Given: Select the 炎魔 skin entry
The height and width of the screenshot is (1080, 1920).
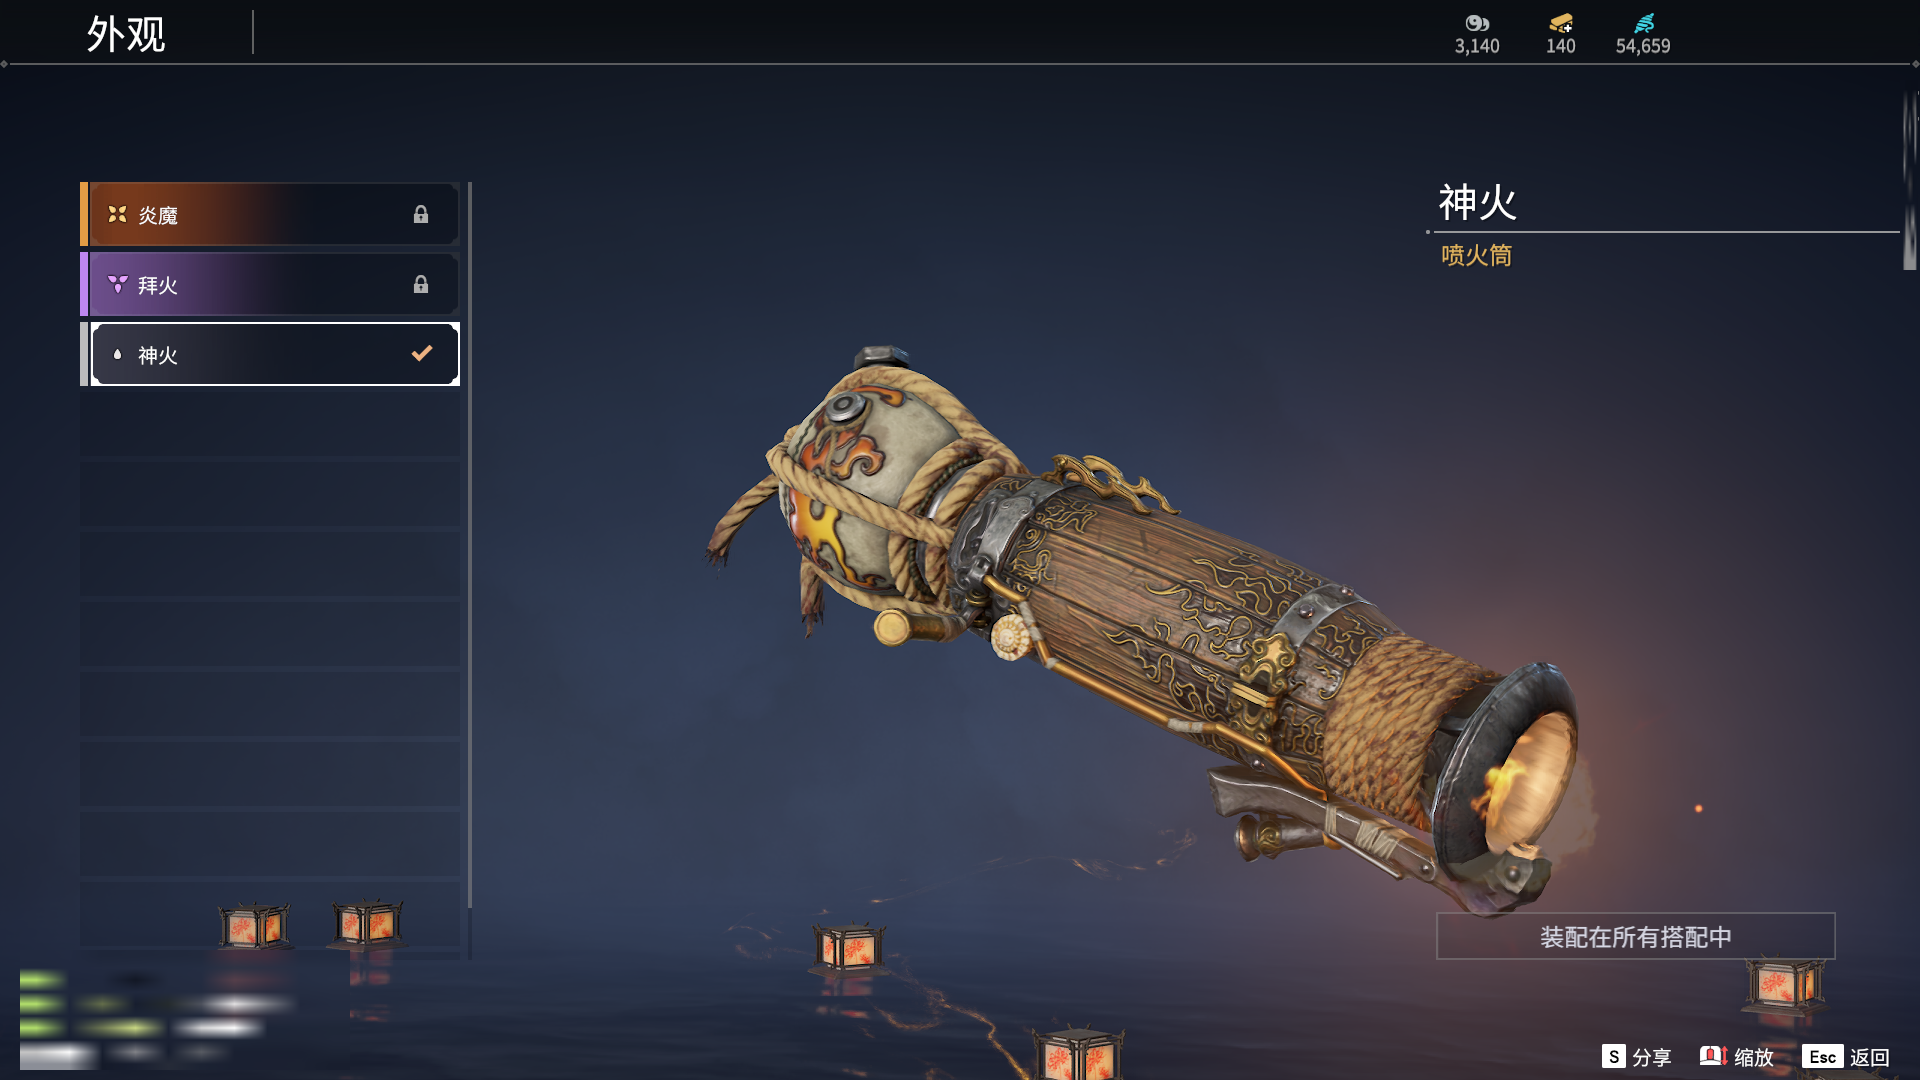Looking at the screenshot, I should 270,214.
